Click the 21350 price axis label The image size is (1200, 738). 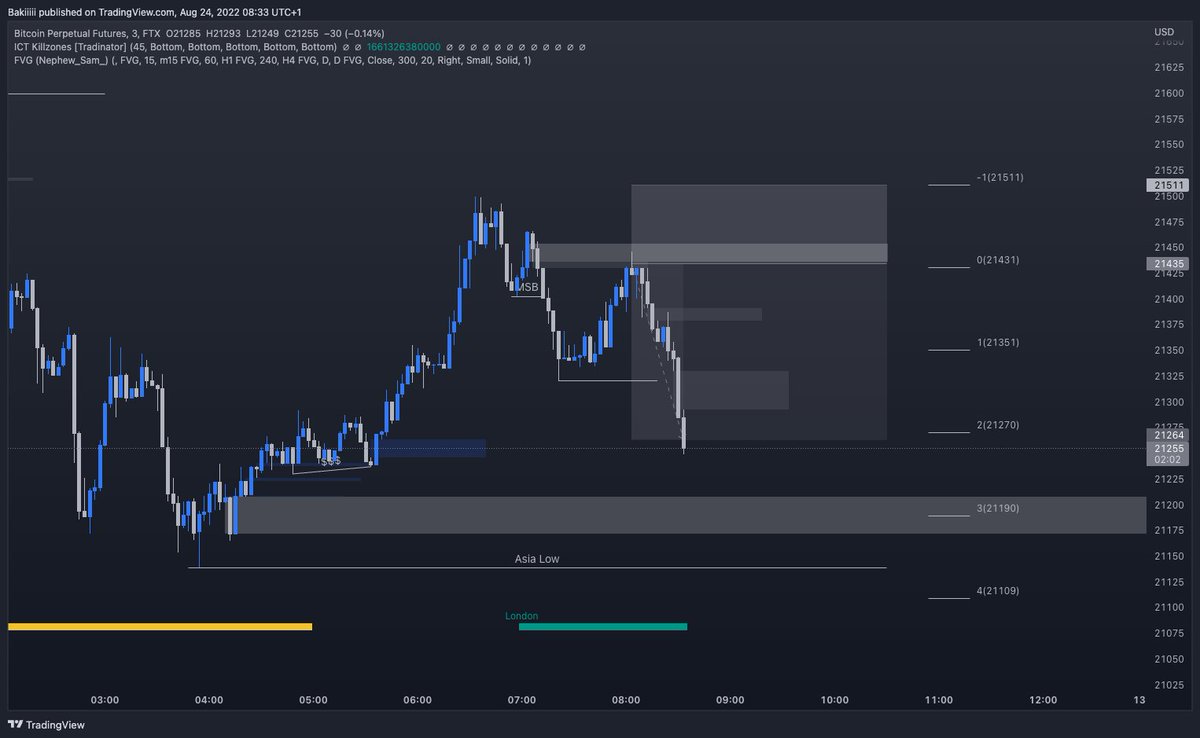pos(1169,350)
